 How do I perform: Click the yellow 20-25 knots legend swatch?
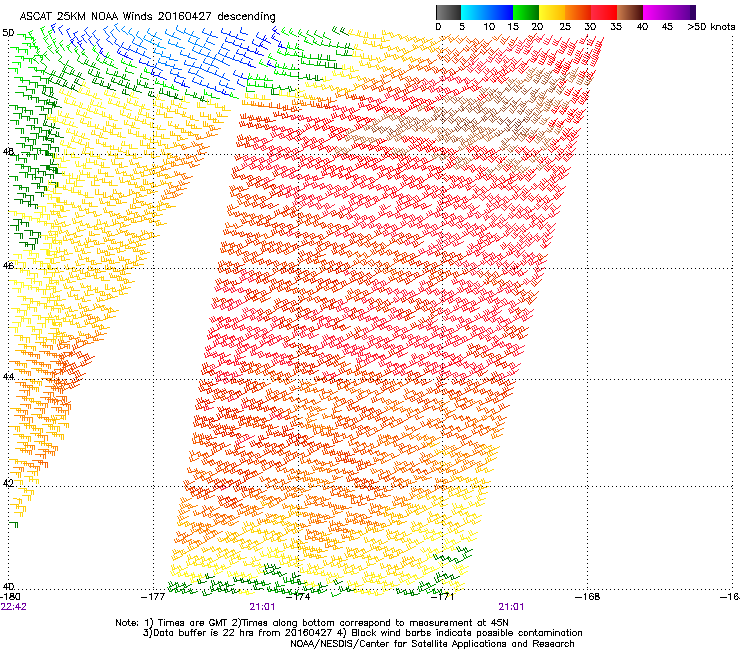[552, 12]
